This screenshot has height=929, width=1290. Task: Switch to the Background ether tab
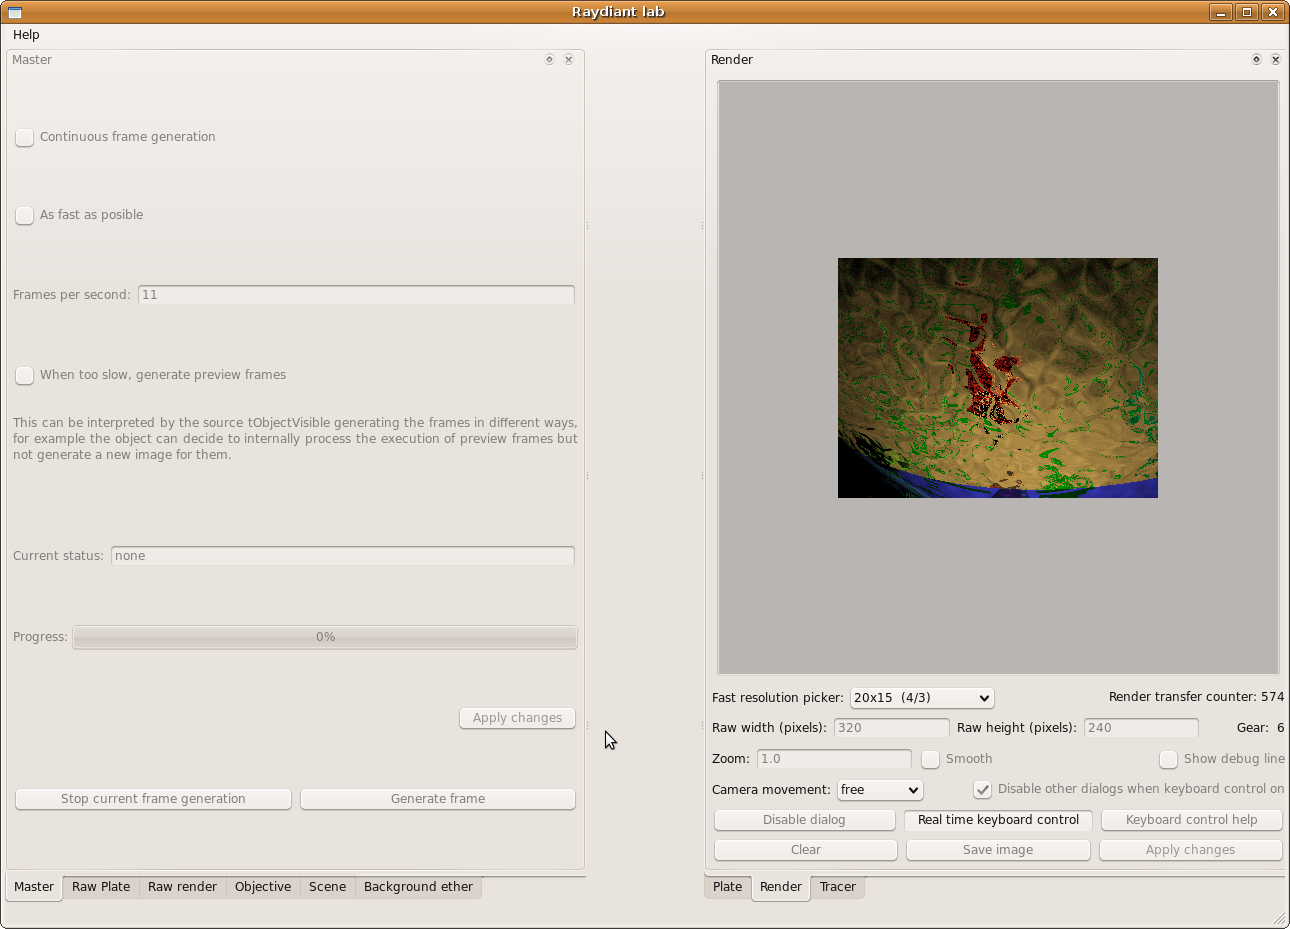click(x=418, y=887)
